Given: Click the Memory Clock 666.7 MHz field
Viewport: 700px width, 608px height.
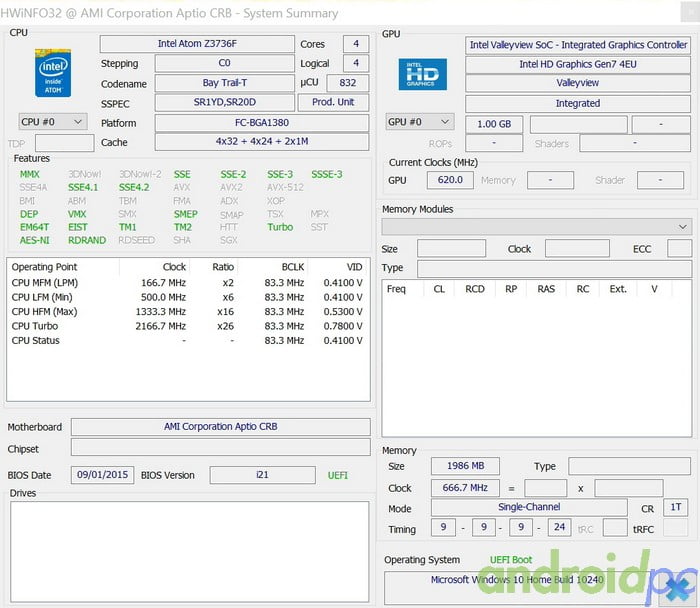Looking at the screenshot, I should pos(465,488).
